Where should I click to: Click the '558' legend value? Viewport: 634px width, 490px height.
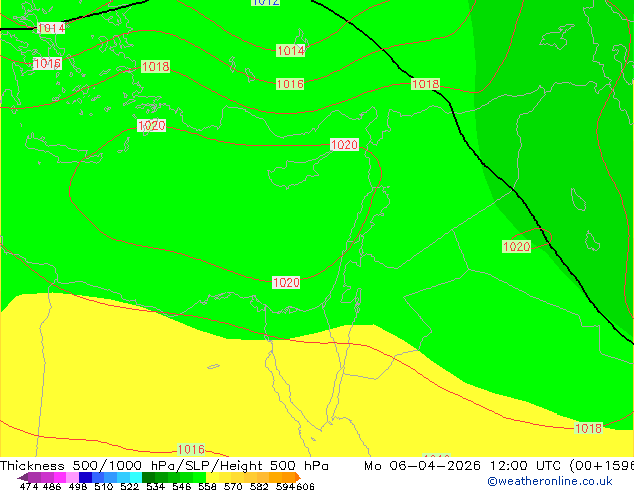(x=207, y=486)
